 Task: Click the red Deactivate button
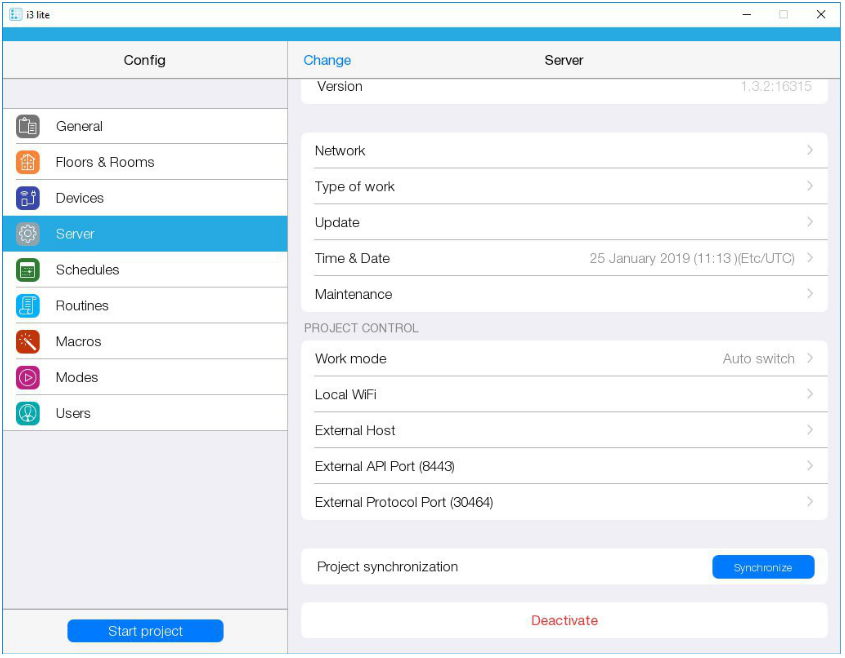tap(564, 620)
